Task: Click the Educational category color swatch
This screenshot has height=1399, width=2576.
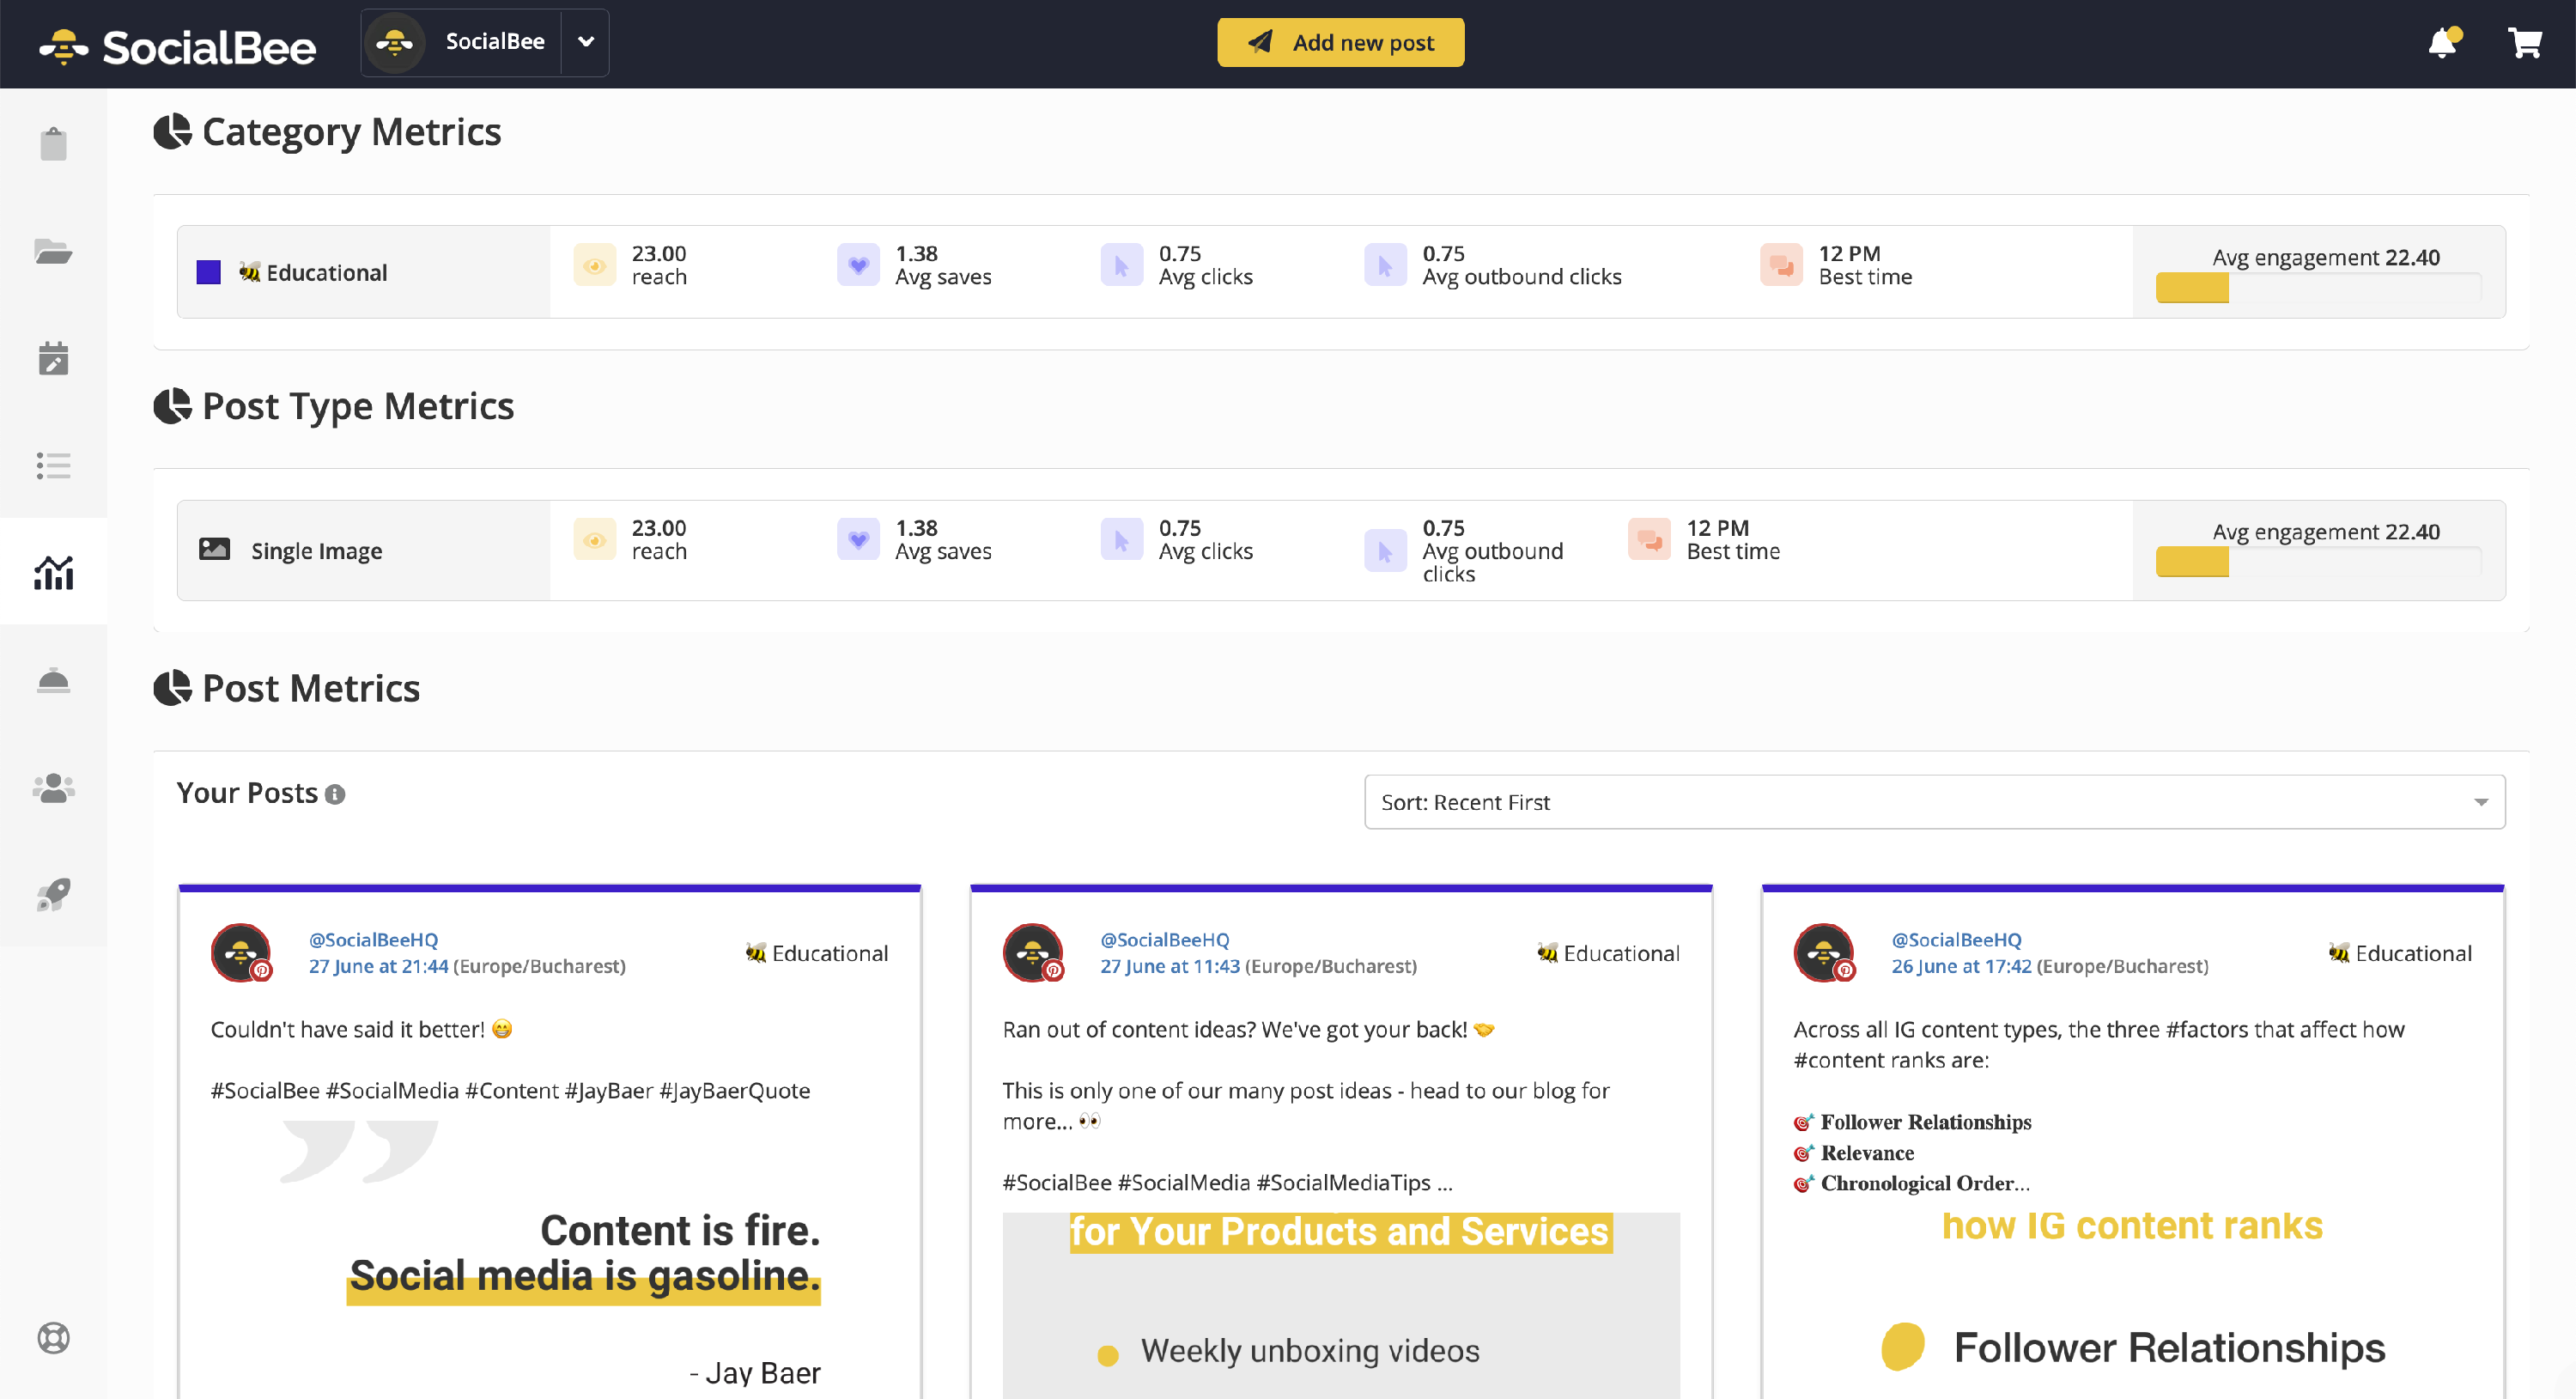Action: click(208, 272)
